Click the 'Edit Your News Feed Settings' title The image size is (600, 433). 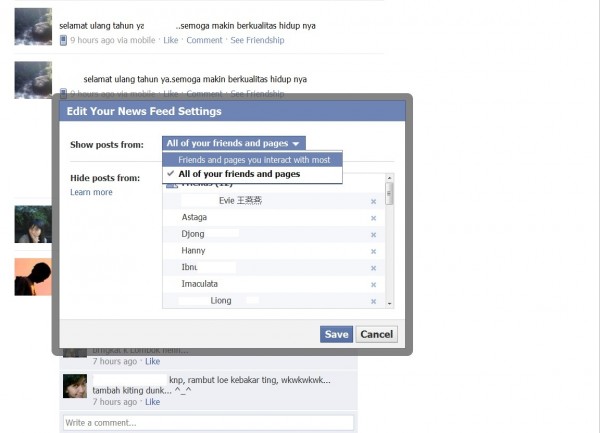pos(144,111)
